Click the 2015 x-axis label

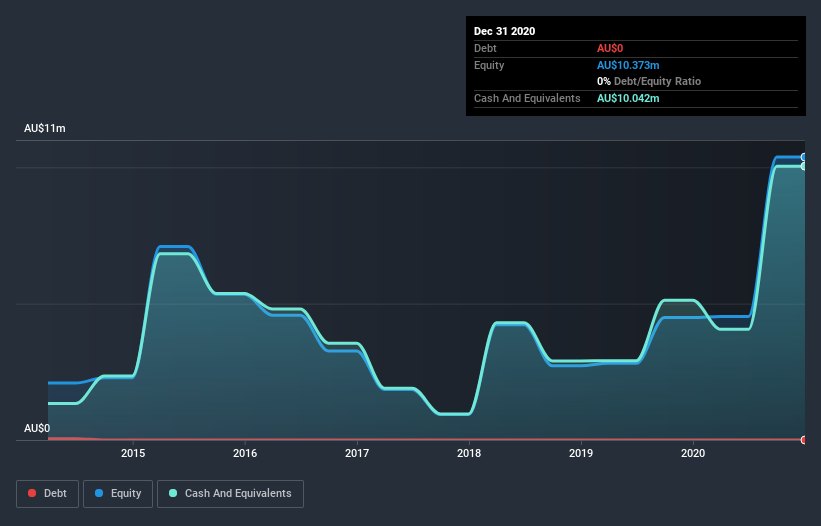coord(133,453)
